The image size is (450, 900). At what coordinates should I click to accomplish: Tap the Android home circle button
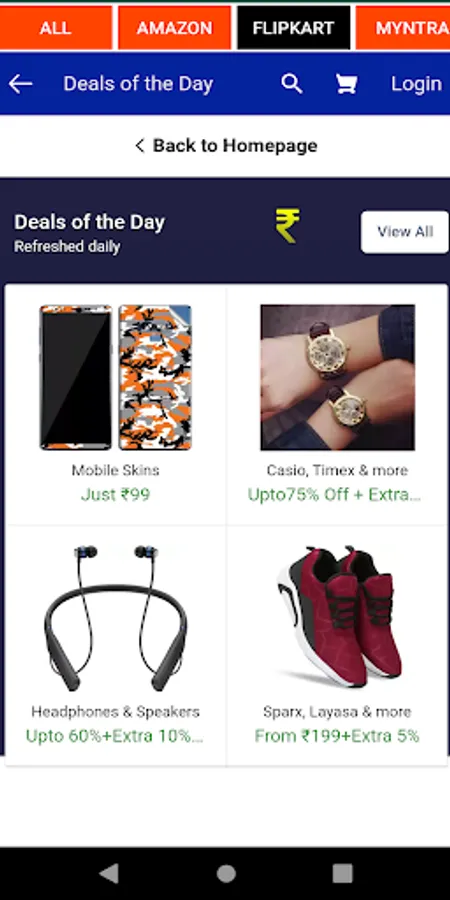coord(226,874)
